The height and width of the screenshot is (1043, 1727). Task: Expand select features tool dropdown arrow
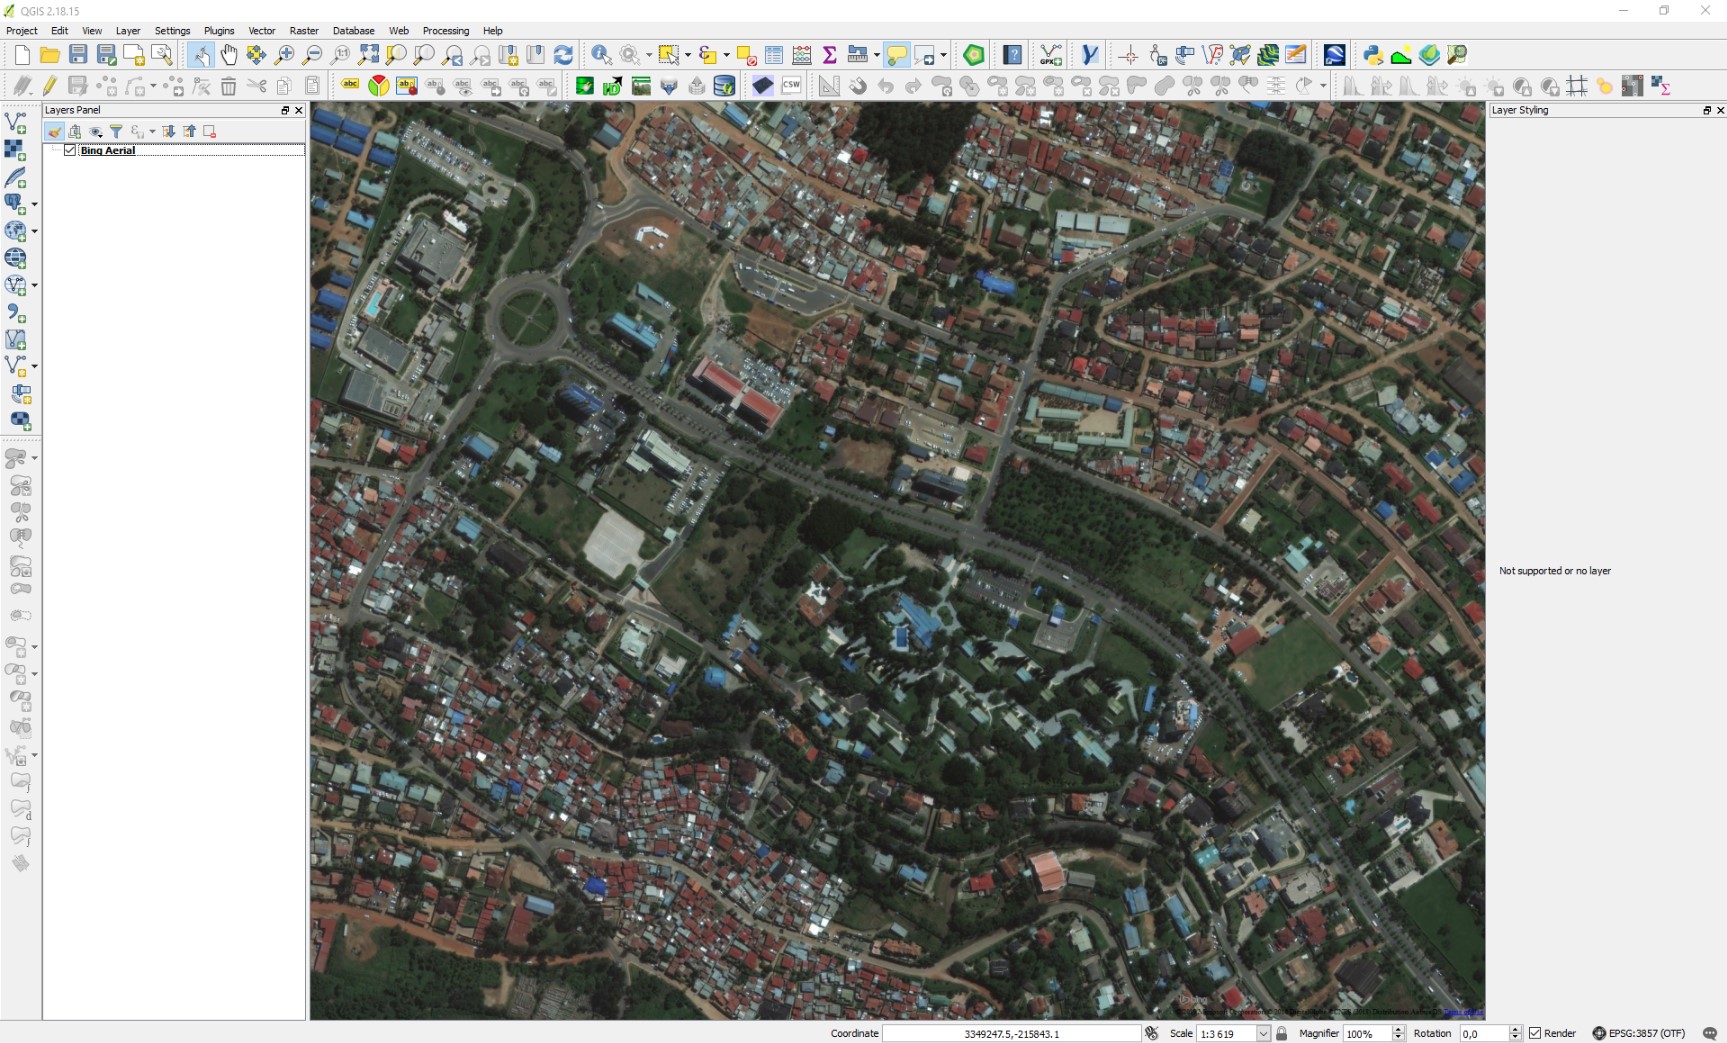(x=687, y=55)
